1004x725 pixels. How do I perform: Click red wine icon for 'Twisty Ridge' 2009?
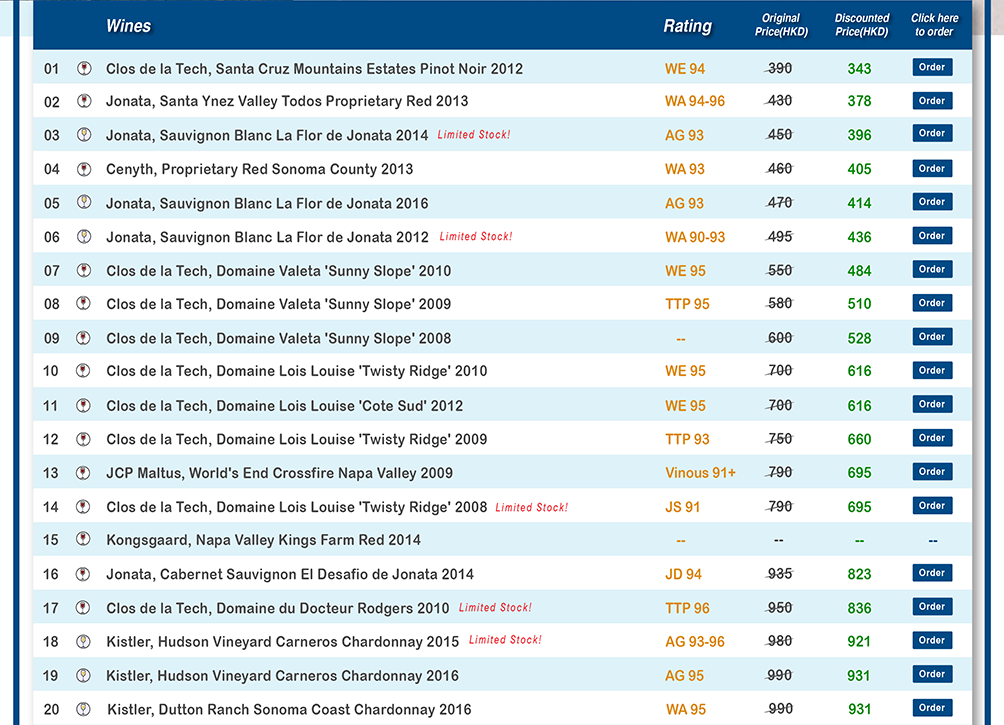pyautogui.click(x=83, y=439)
